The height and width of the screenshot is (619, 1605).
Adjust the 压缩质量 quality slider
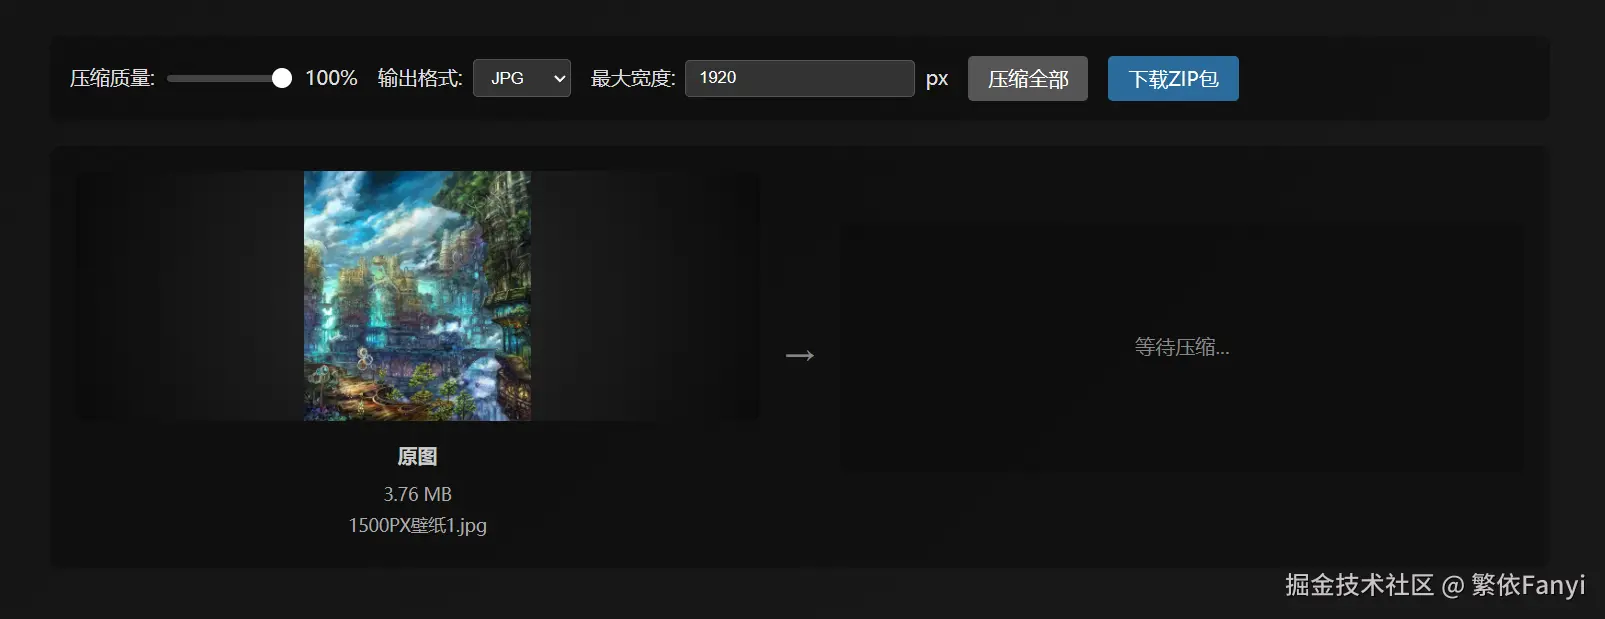(x=229, y=78)
